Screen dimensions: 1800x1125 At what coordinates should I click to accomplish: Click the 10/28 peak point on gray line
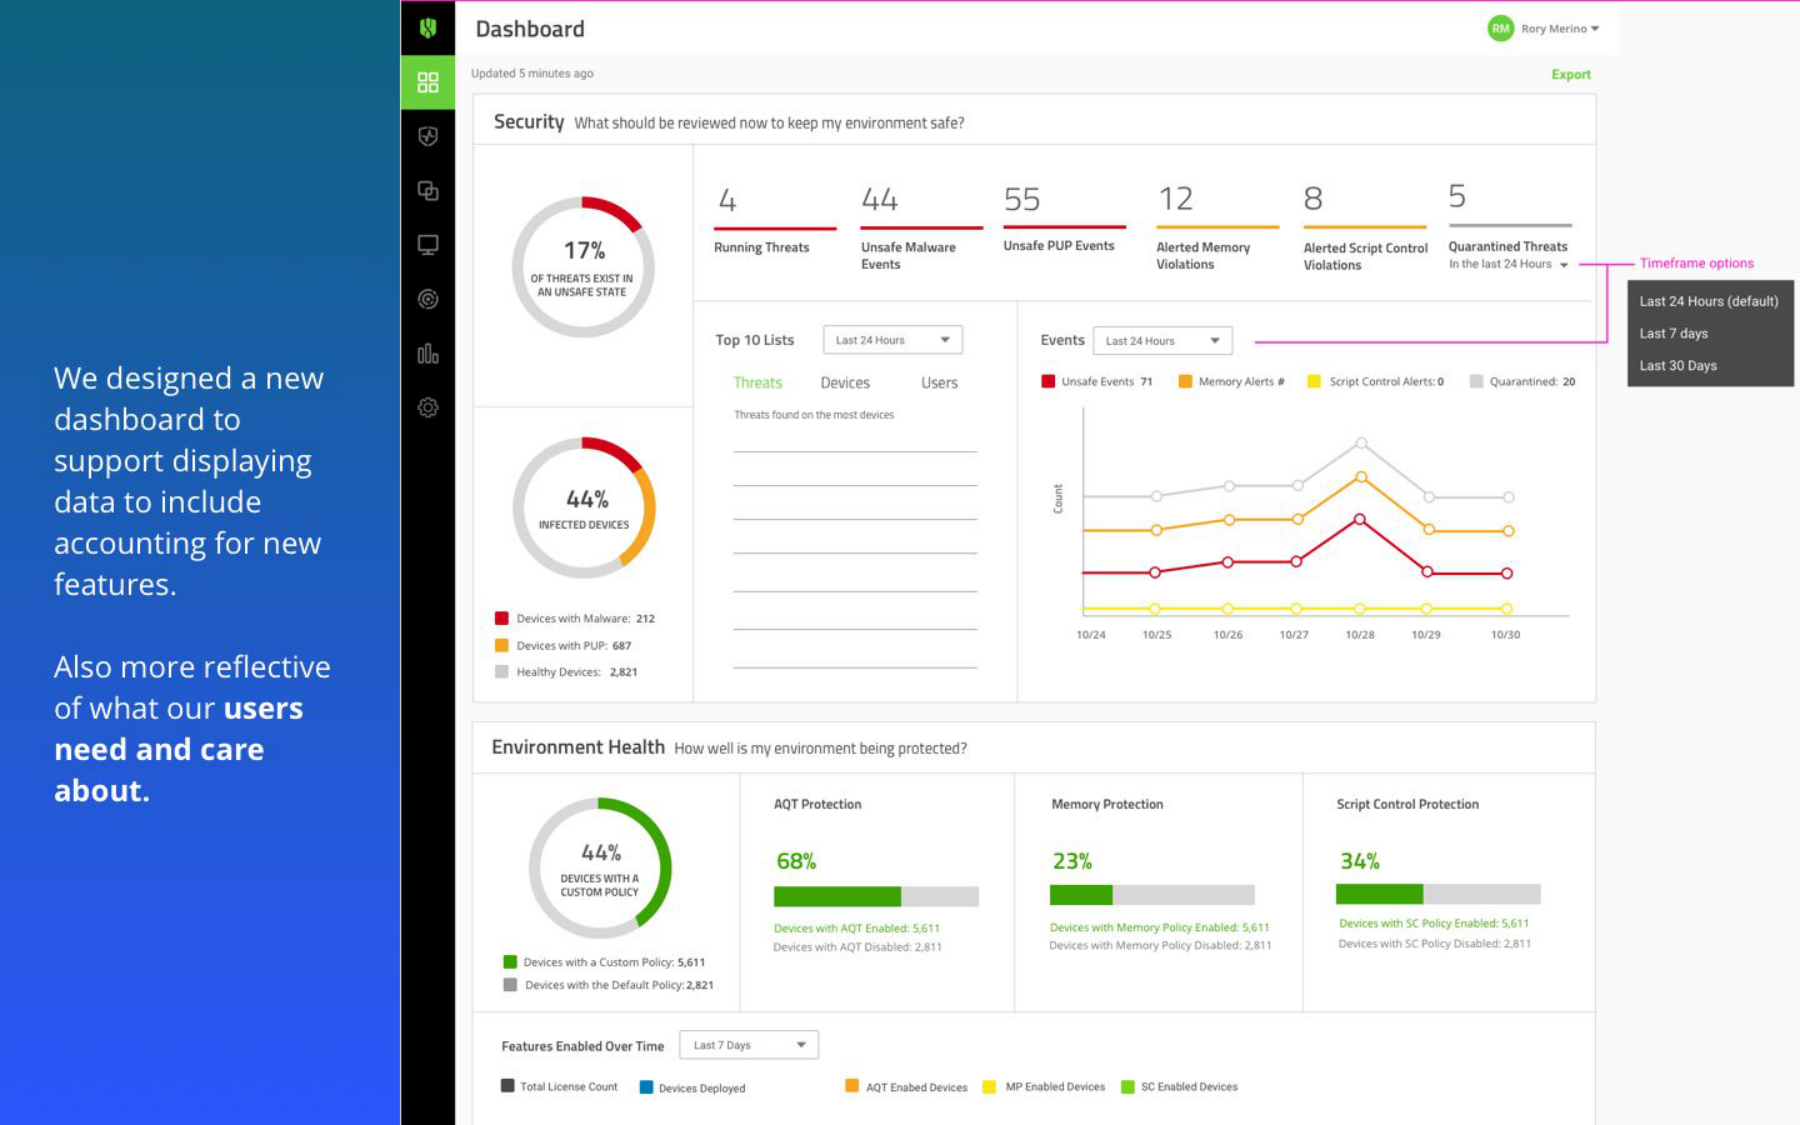pyautogui.click(x=1361, y=443)
